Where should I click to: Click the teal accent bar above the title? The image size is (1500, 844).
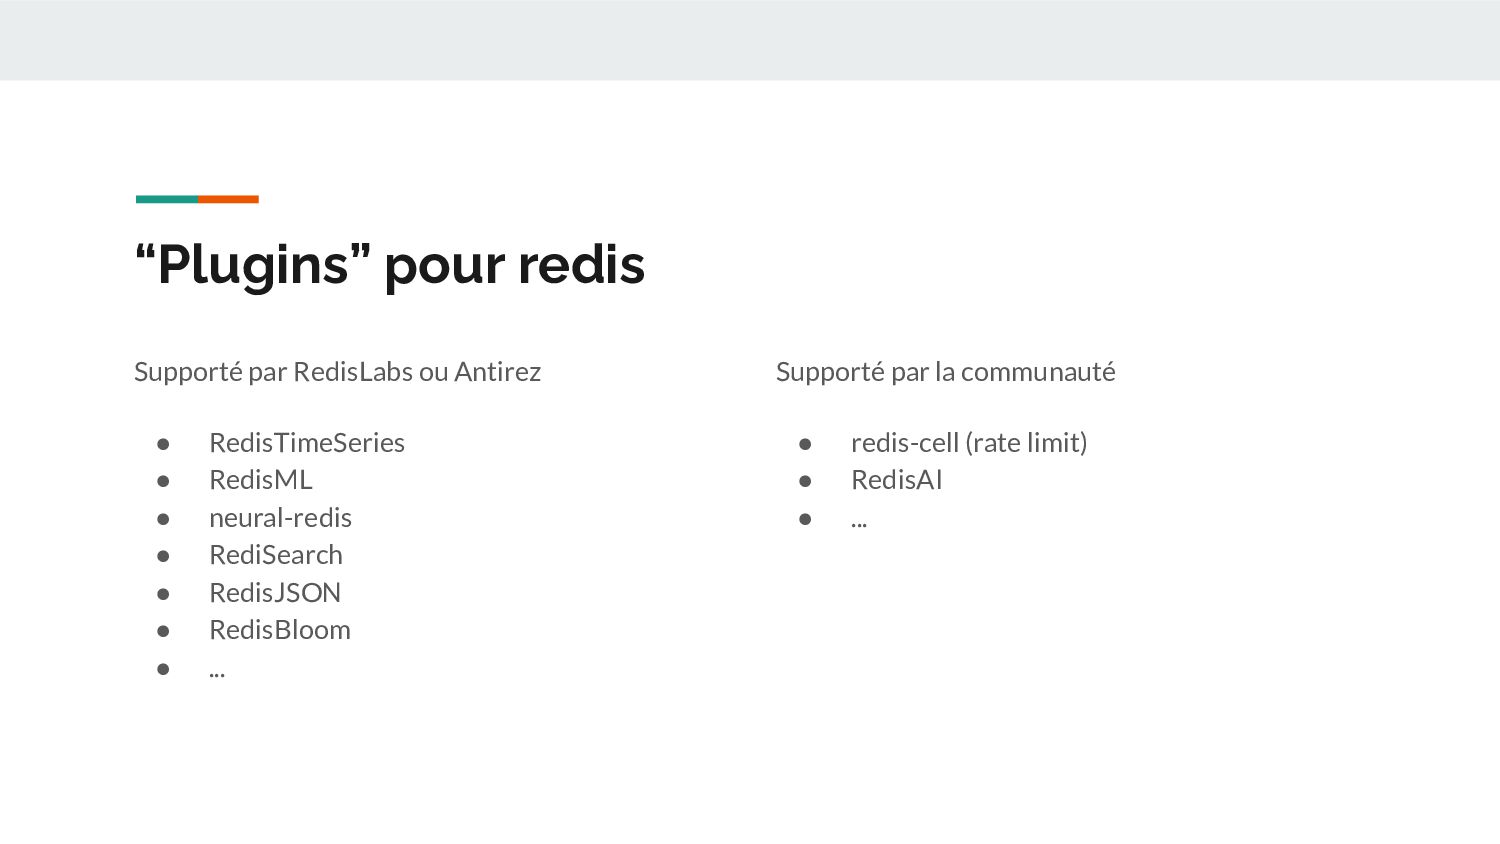pyautogui.click(x=167, y=199)
